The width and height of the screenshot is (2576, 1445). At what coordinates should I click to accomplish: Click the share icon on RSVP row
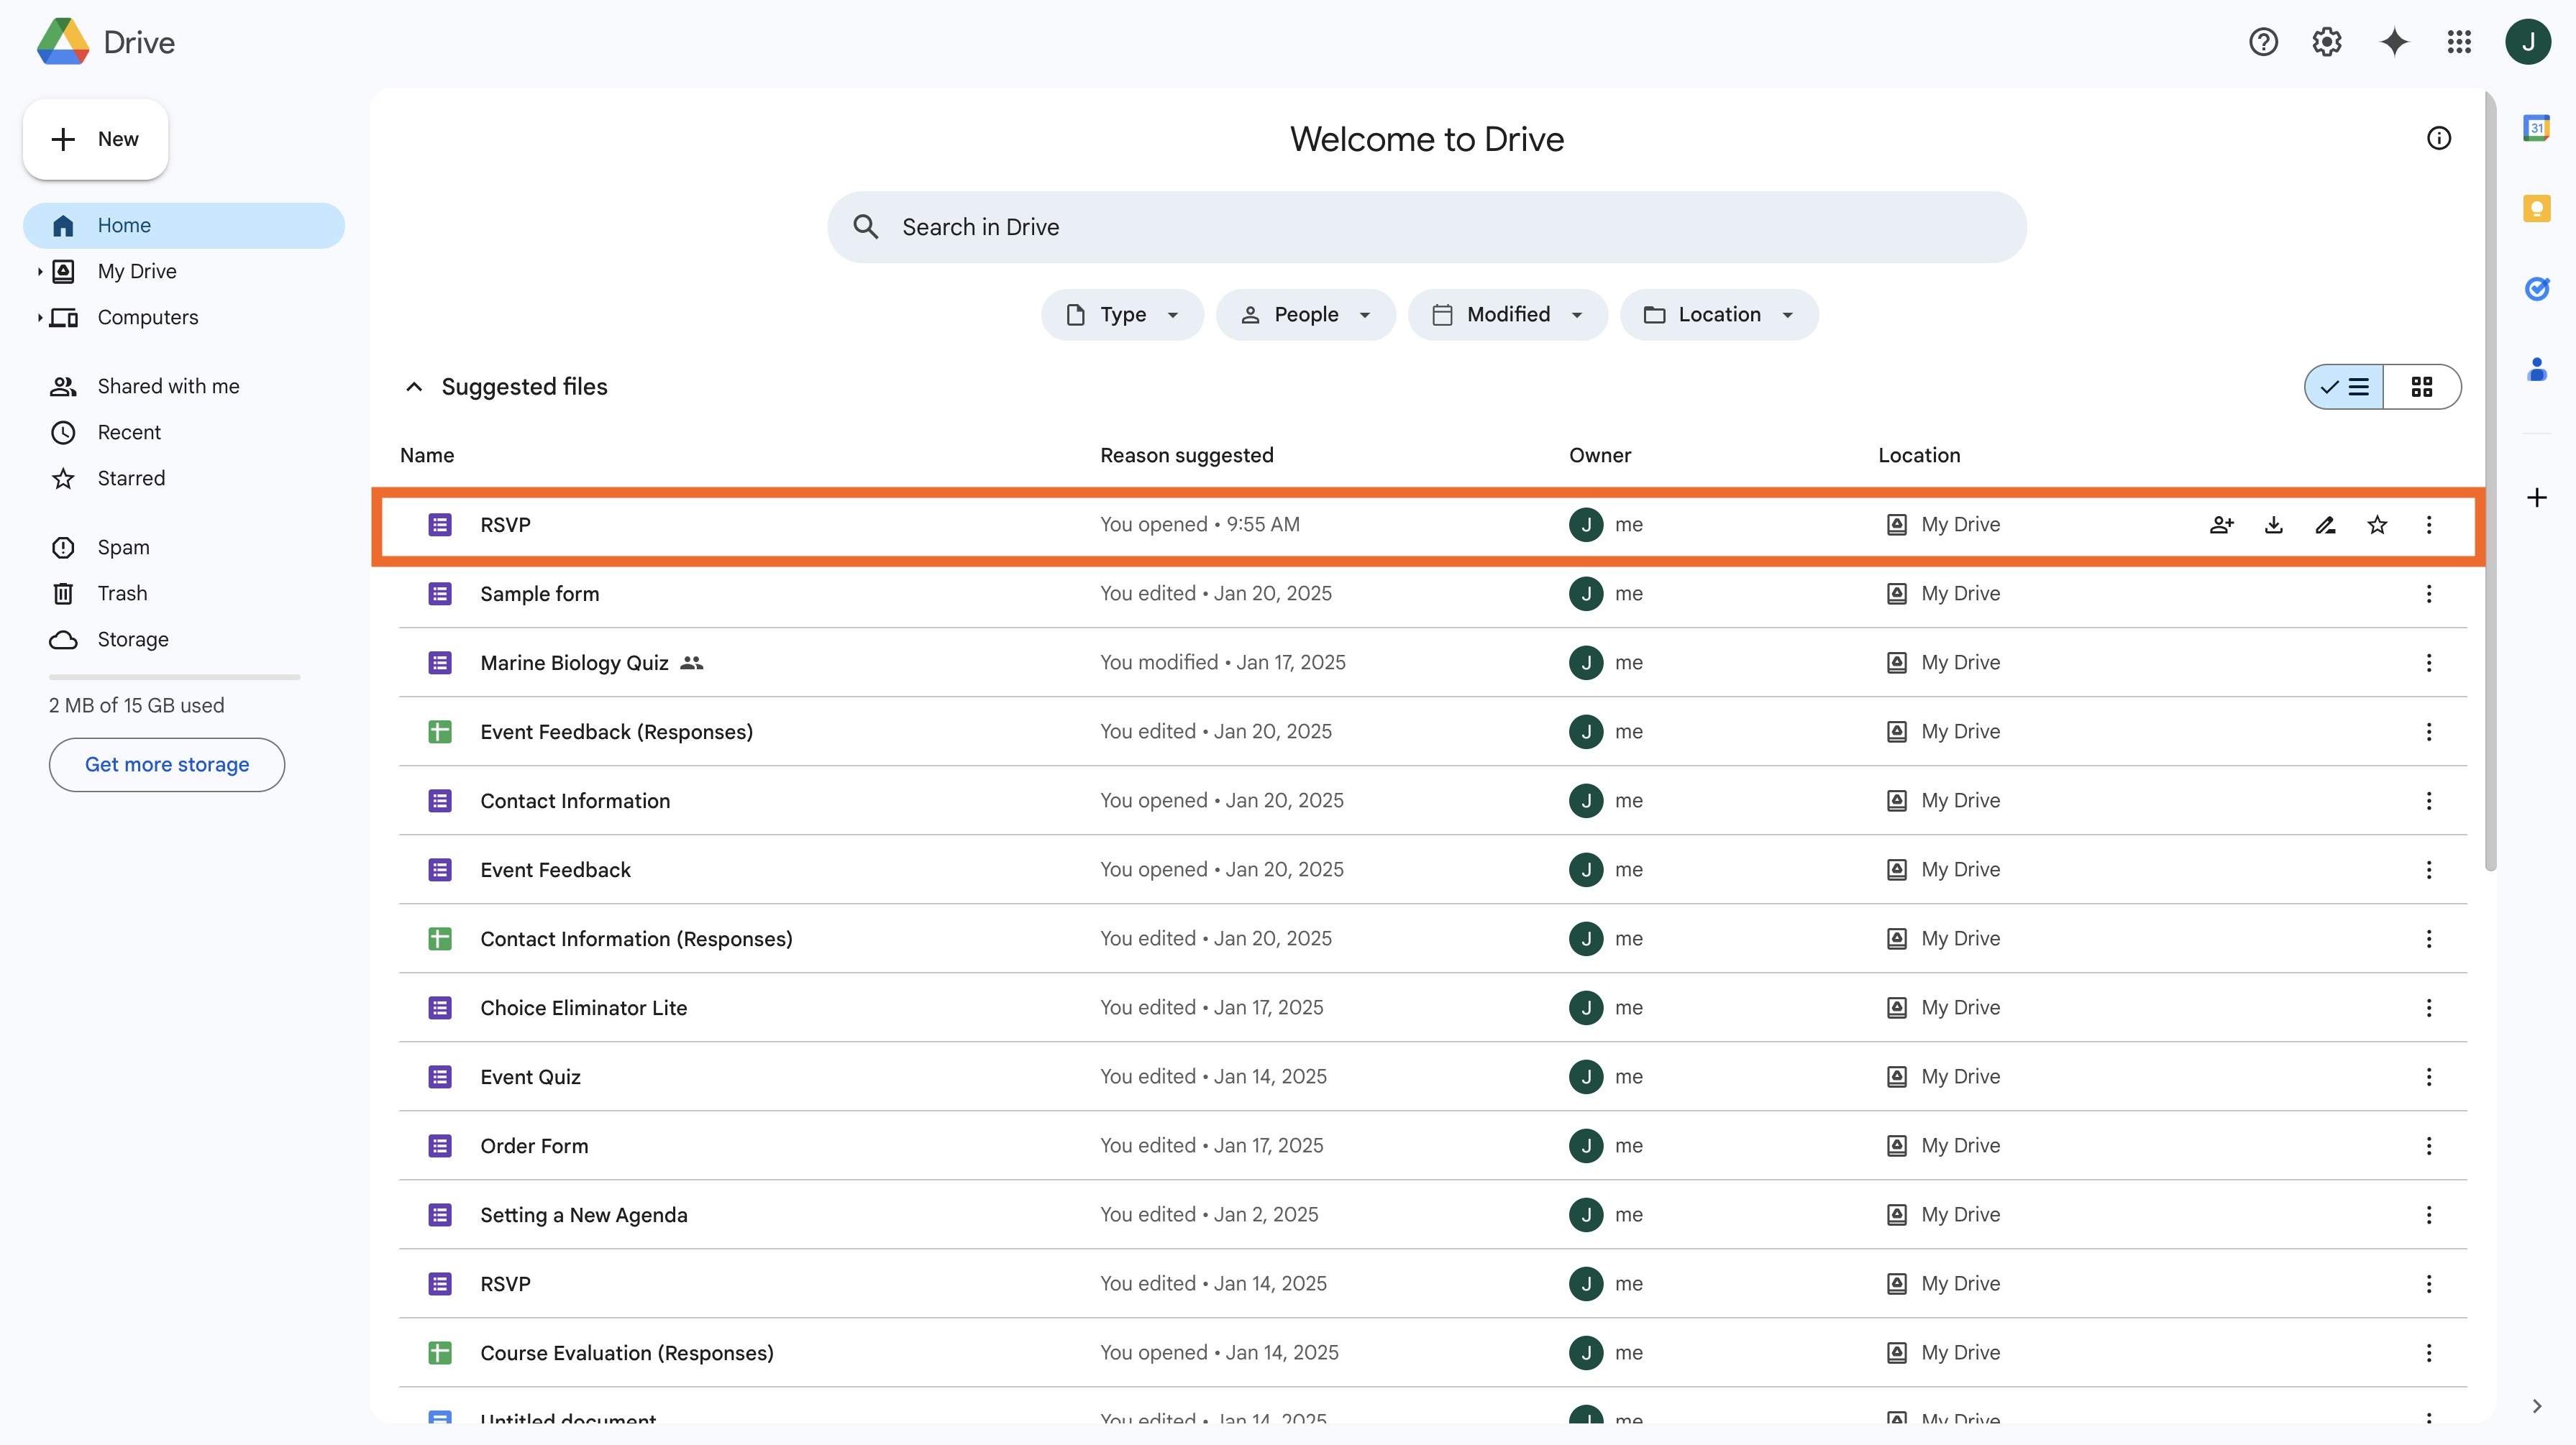pyautogui.click(x=2221, y=524)
